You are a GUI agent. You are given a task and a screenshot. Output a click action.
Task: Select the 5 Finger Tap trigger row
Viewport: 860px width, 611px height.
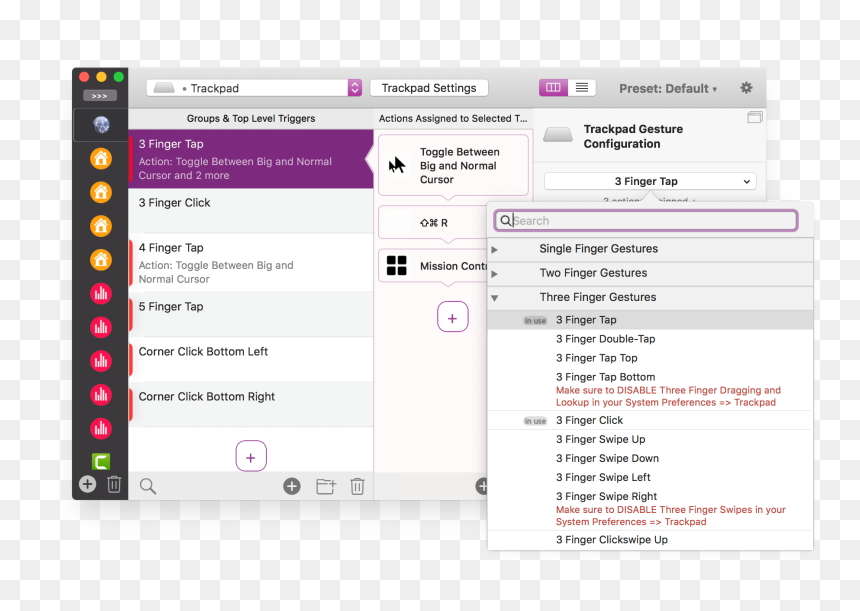coord(251,314)
